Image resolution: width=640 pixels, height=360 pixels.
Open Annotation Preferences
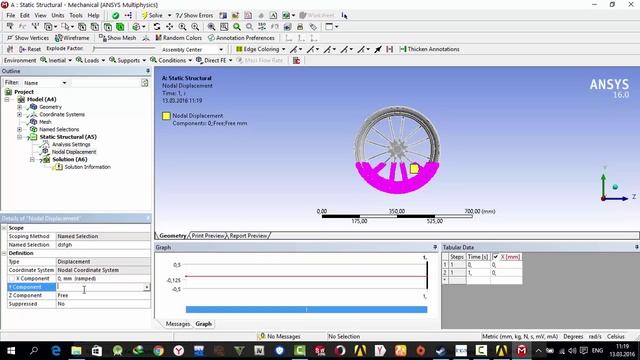click(241, 38)
